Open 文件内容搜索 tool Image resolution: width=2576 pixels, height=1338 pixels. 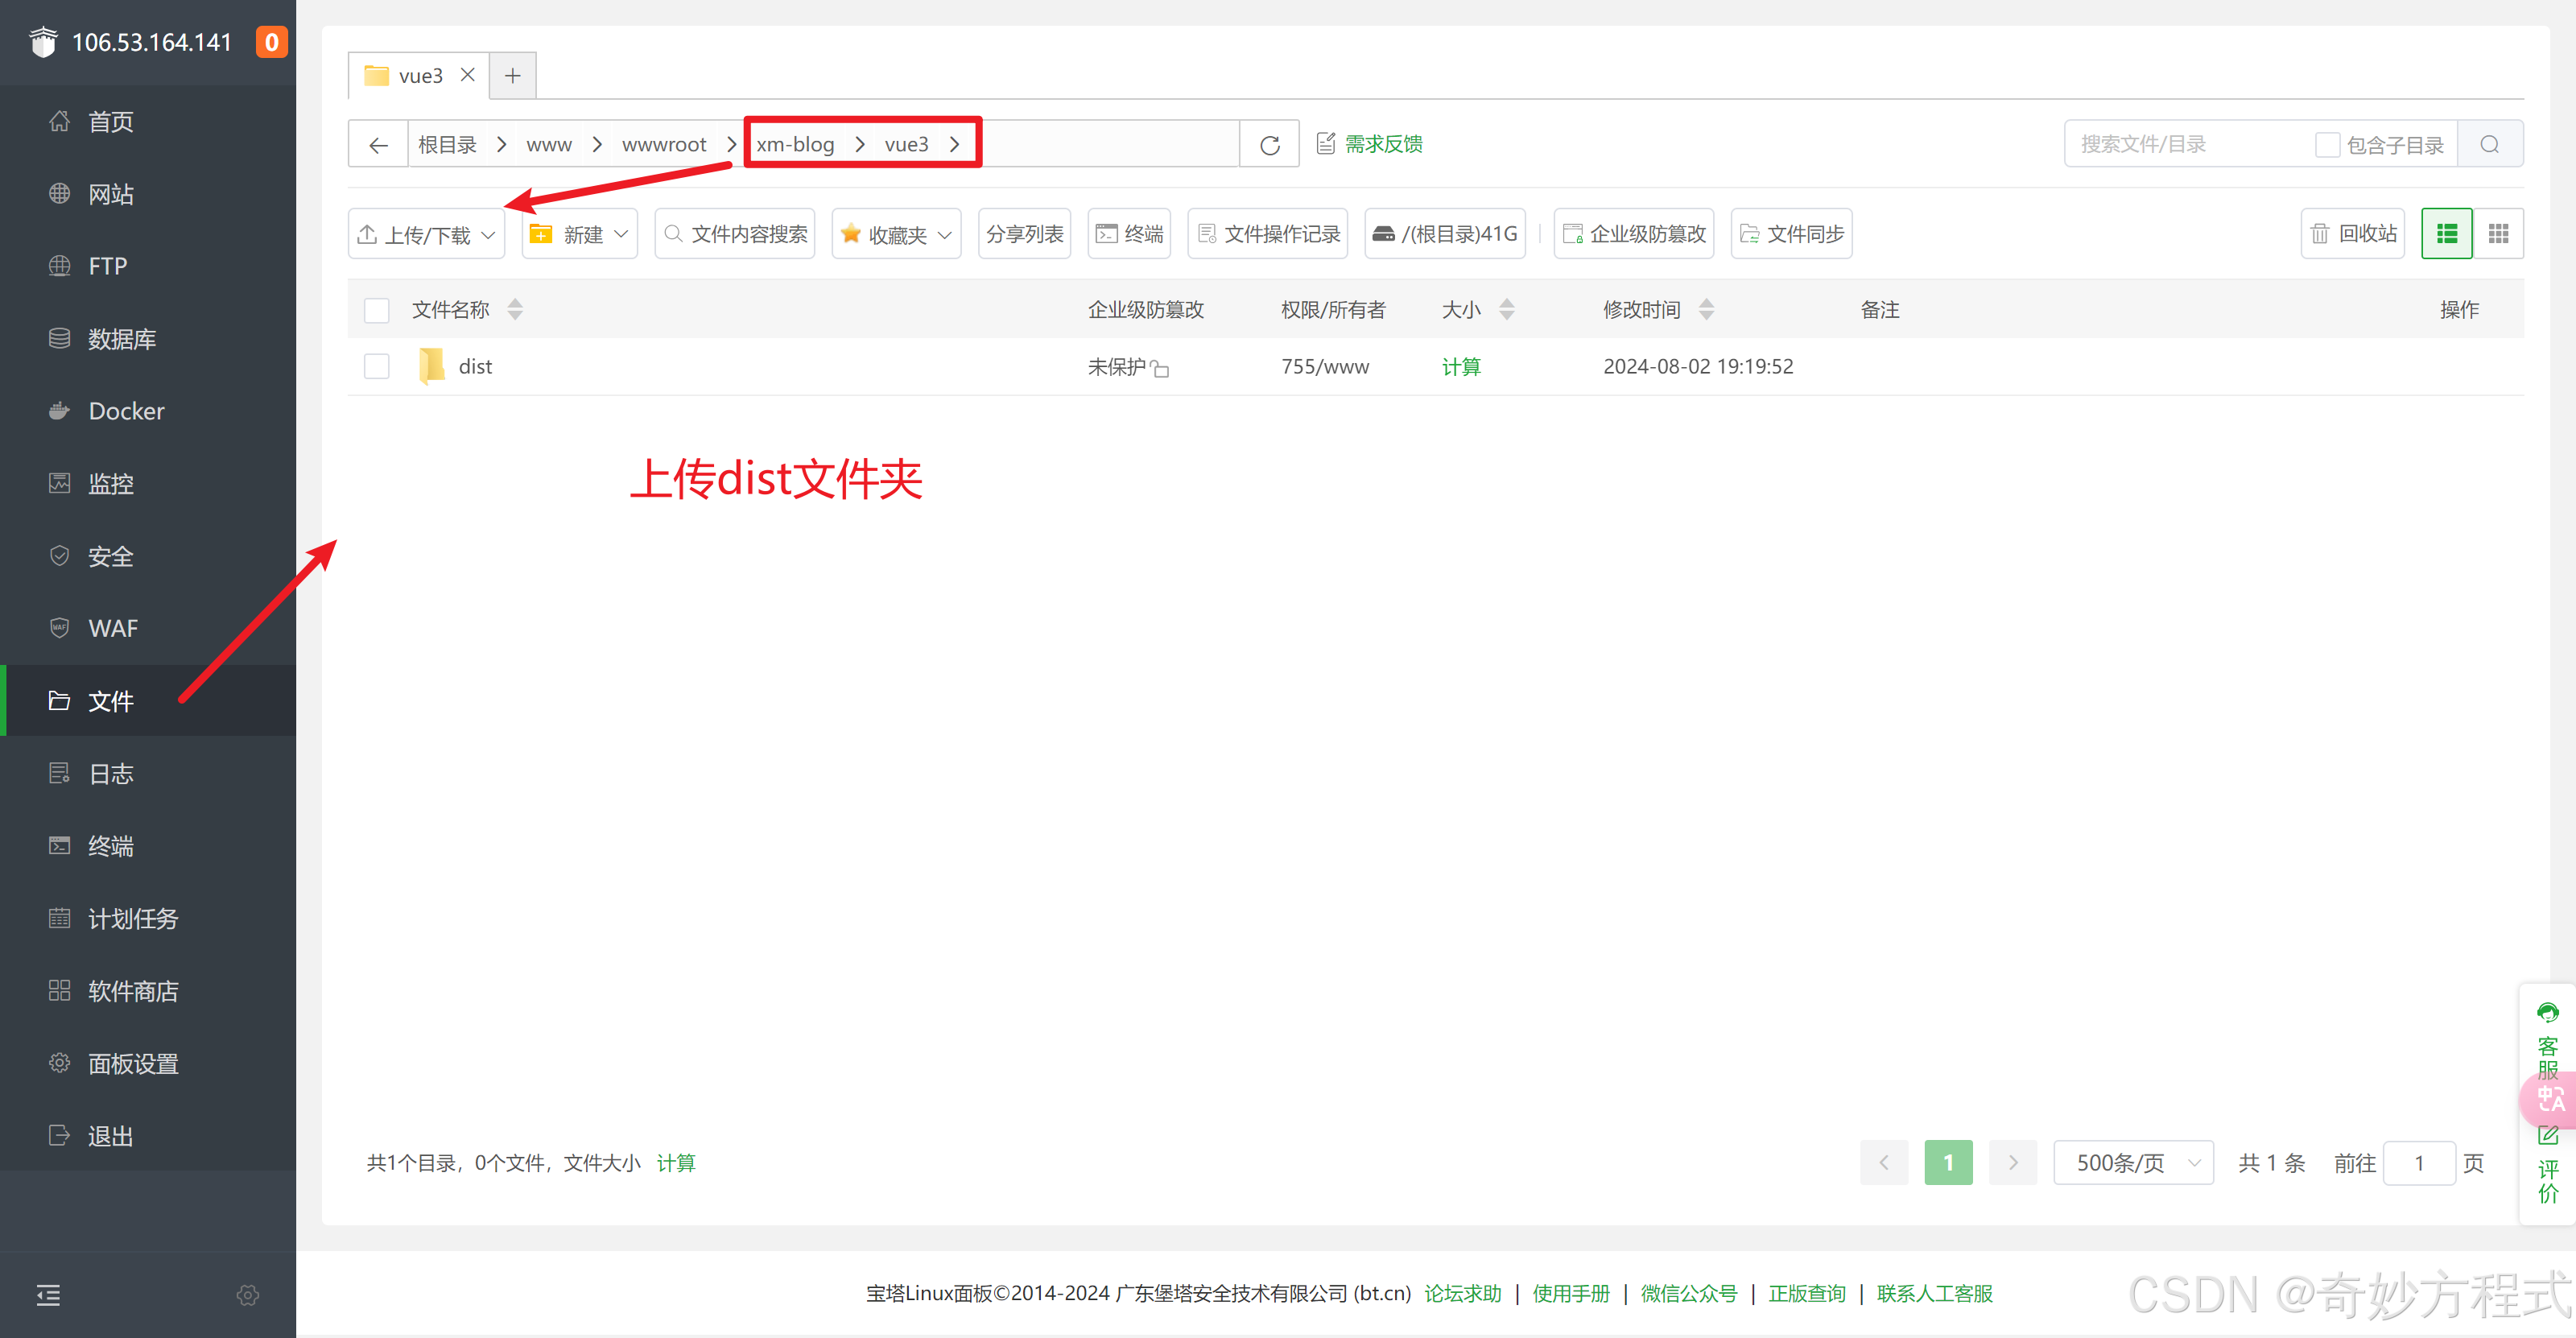pos(735,234)
